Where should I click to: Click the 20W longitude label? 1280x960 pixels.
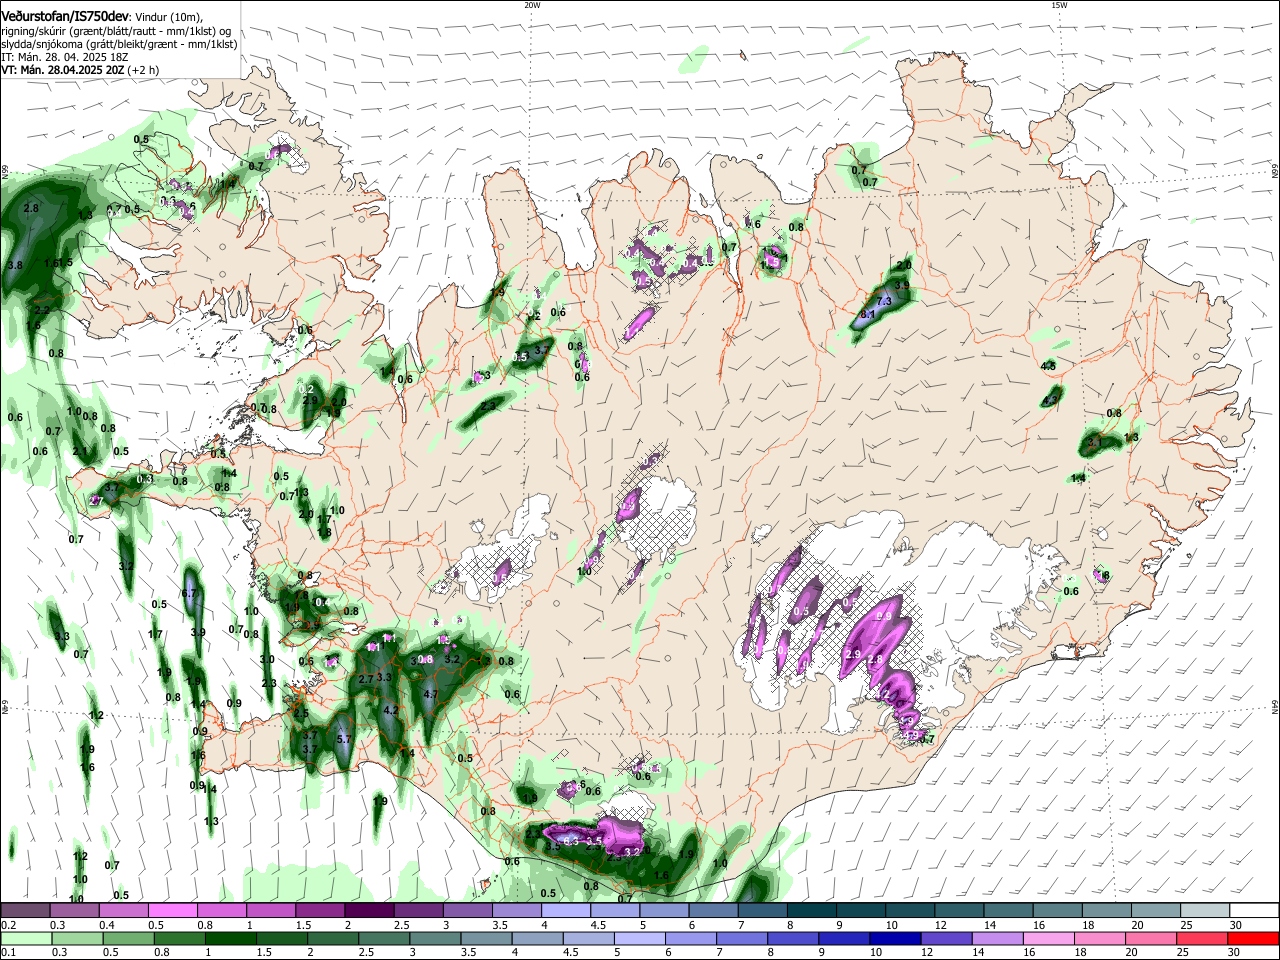(x=532, y=5)
